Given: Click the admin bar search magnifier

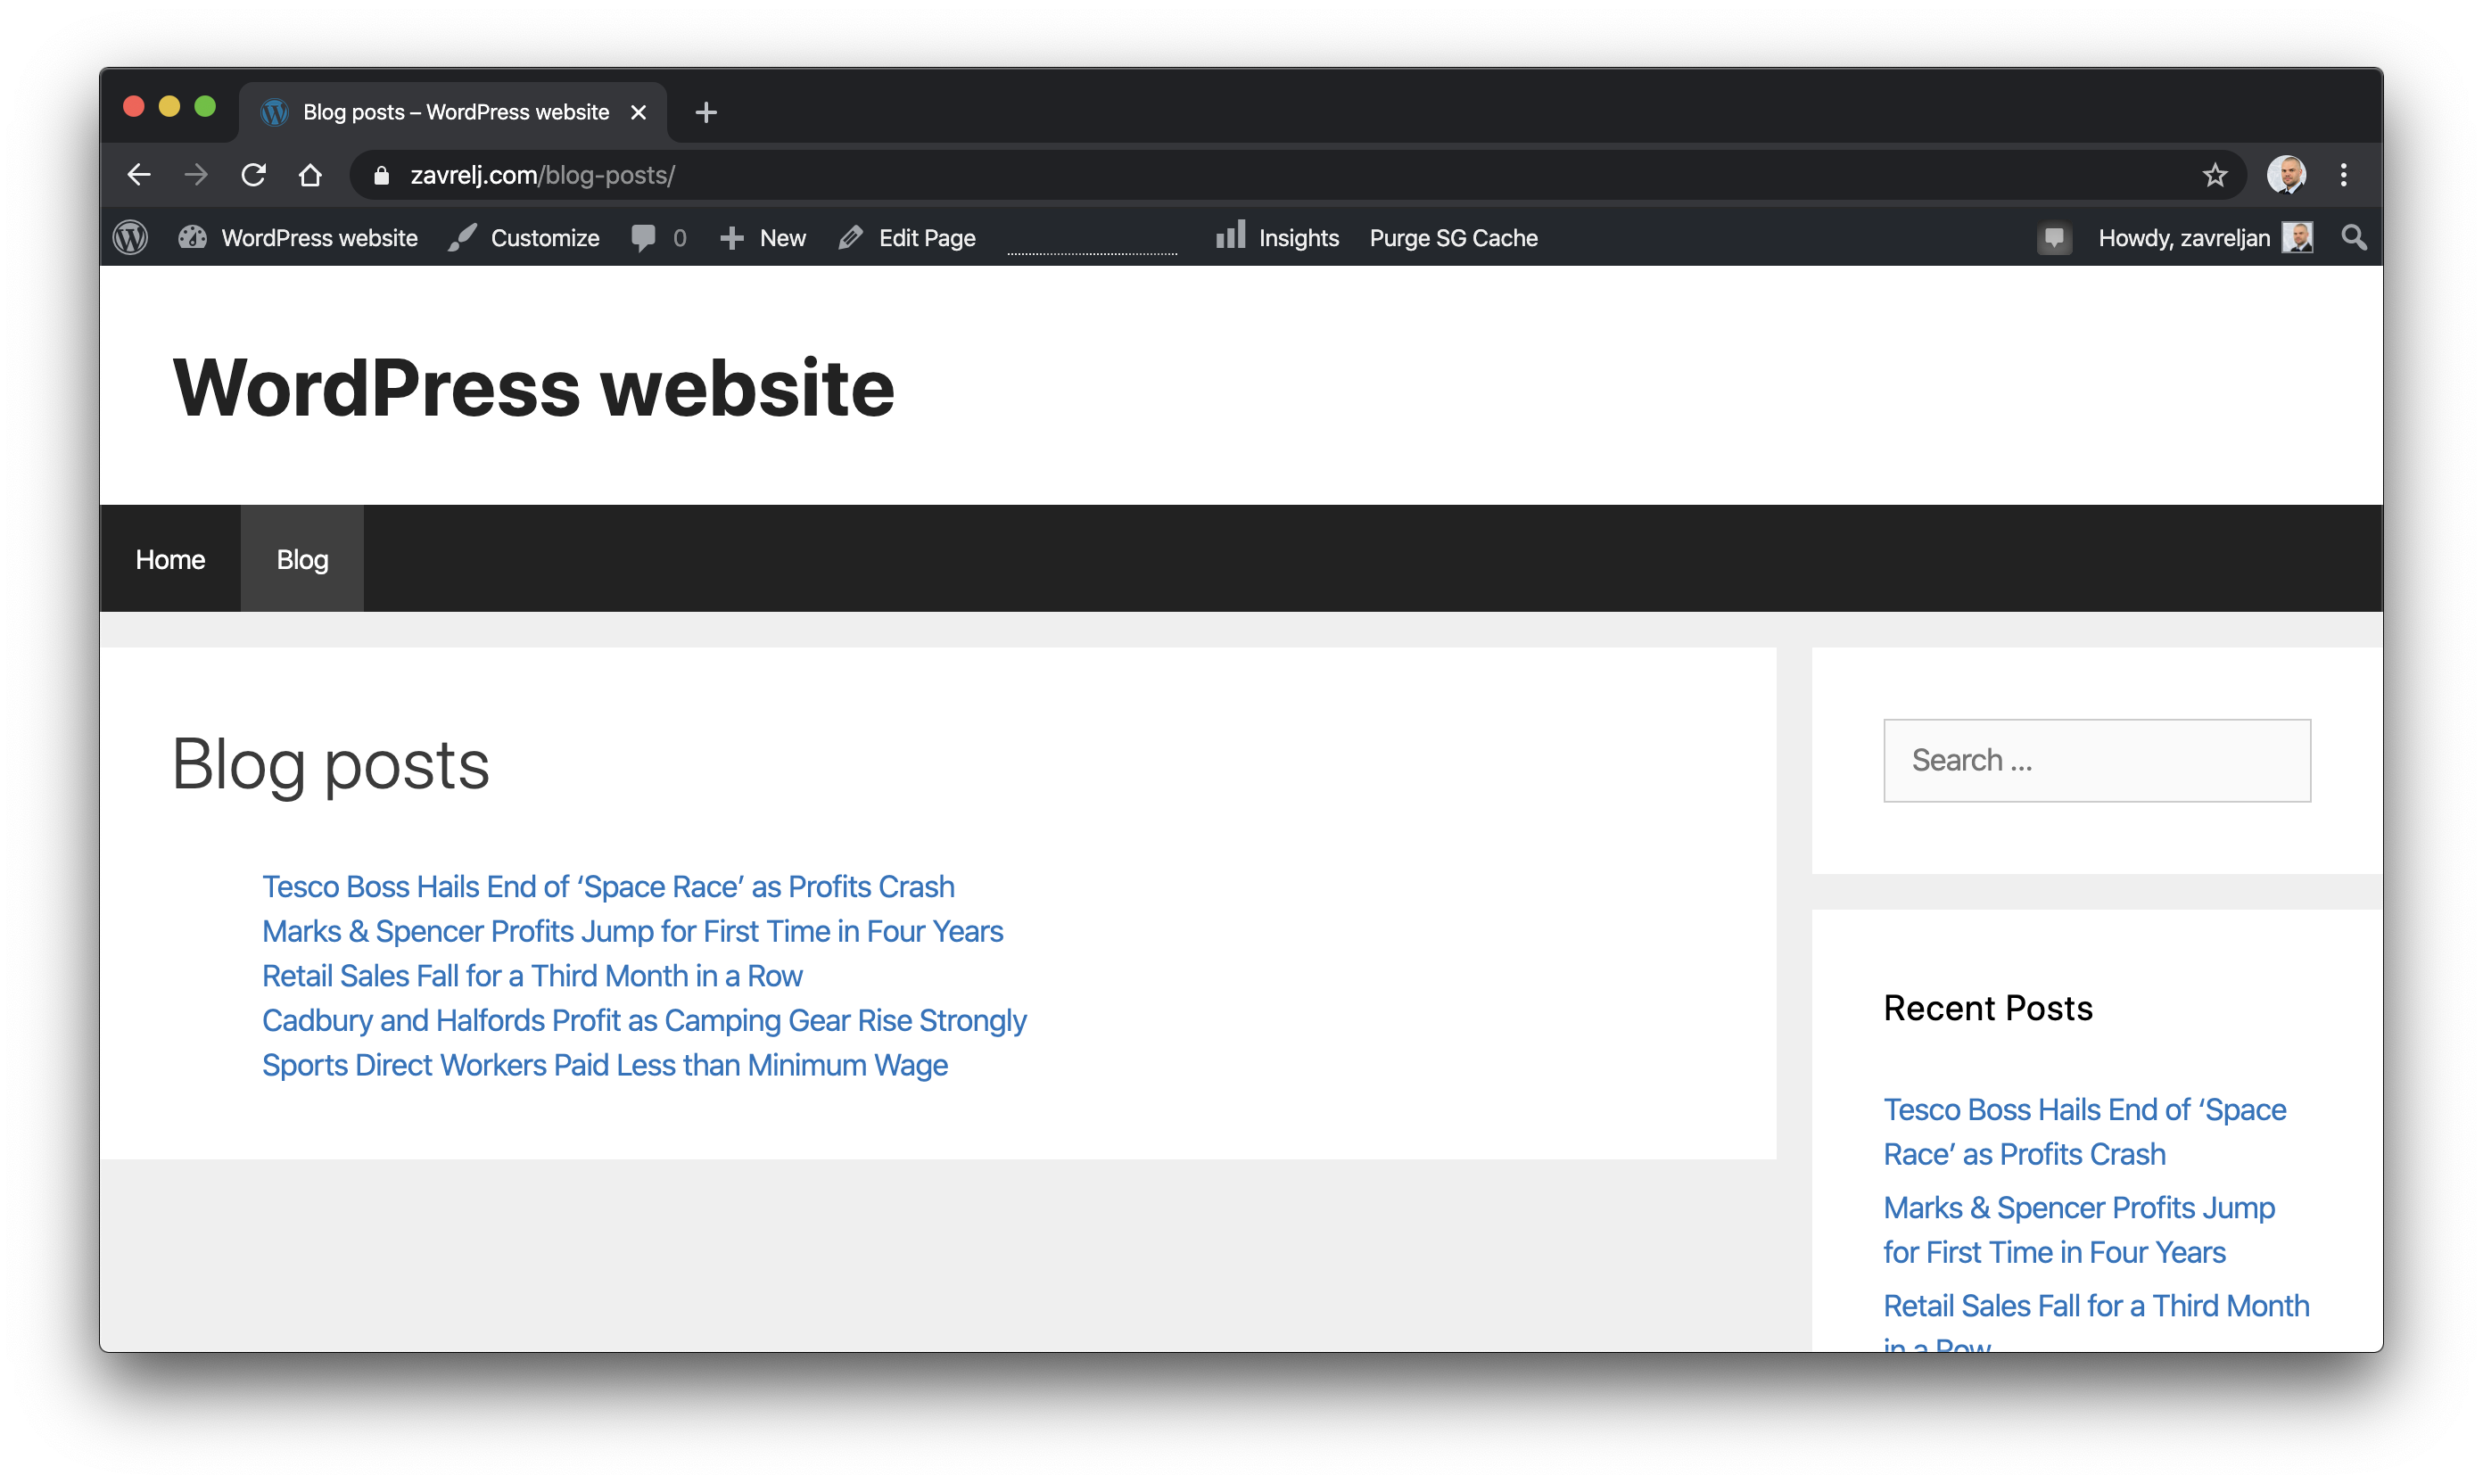Looking at the screenshot, I should (2353, 237).
